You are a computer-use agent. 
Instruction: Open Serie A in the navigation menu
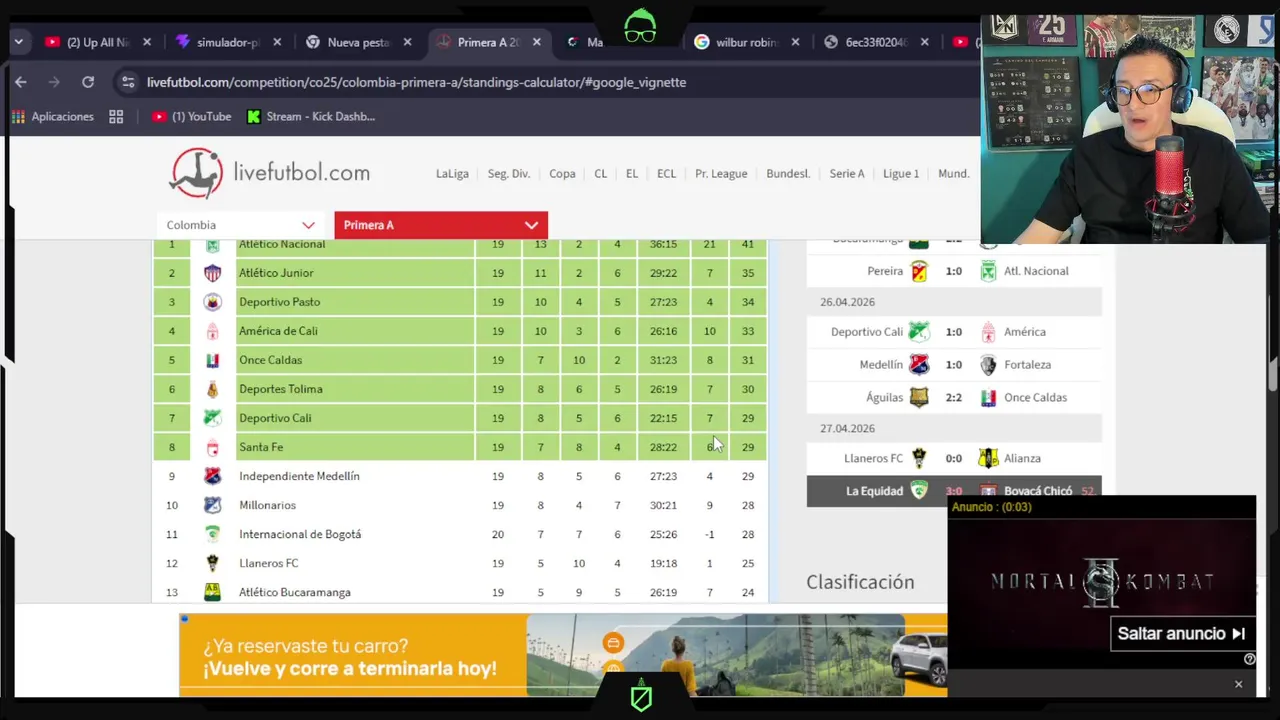click(x=847, y=174)
